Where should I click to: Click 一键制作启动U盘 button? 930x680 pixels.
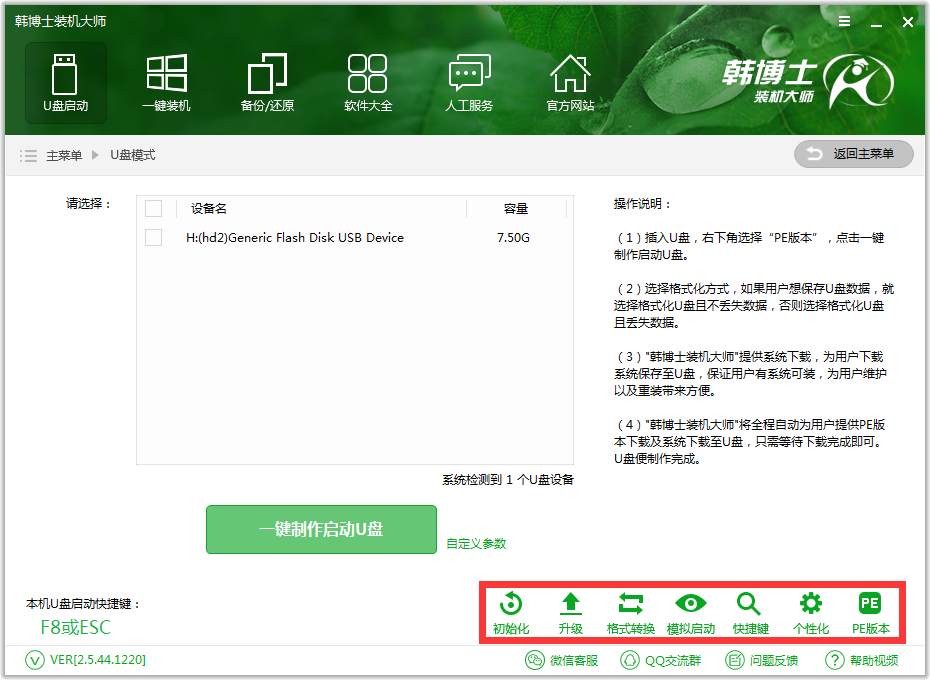pyautogui.click(x=321, y=529)
